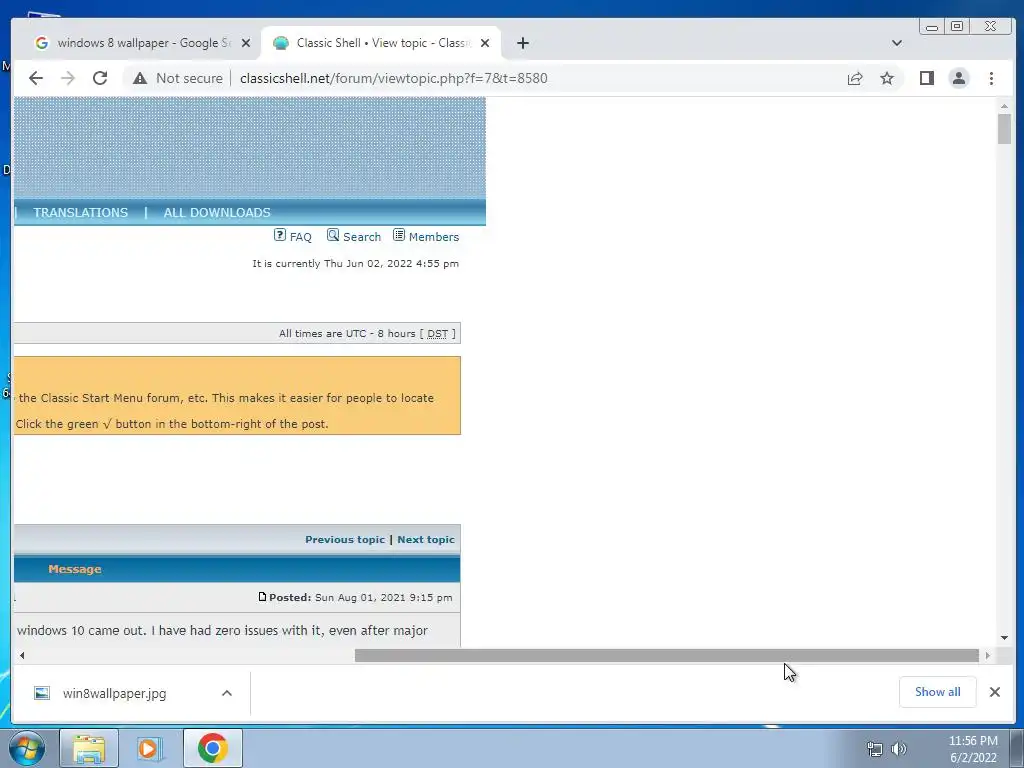Image resolution: width=1024 pixels, height=768 pixels.
Task: Go to Next topic
Action: 426,539
